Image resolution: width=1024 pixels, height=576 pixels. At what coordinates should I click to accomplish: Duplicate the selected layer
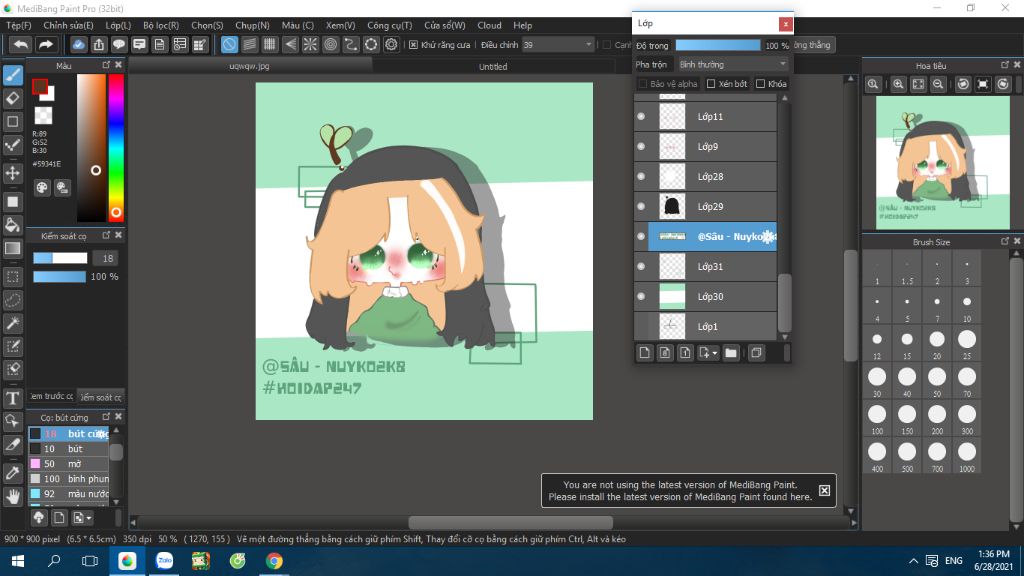756,353
